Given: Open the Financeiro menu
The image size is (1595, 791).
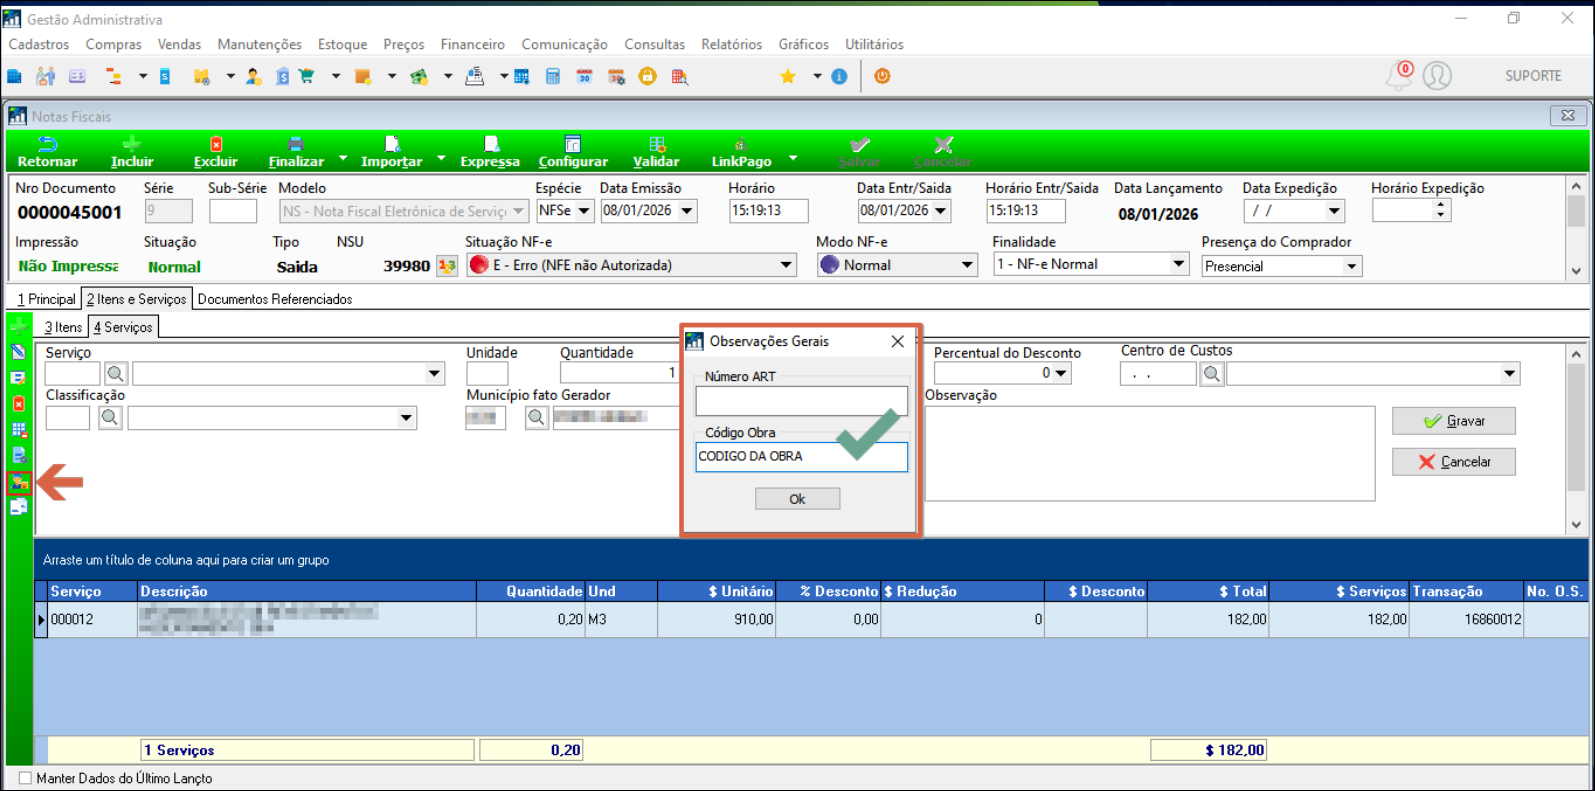Looking at the screenshot, I should pyautogui.click(x=472, y=44).
